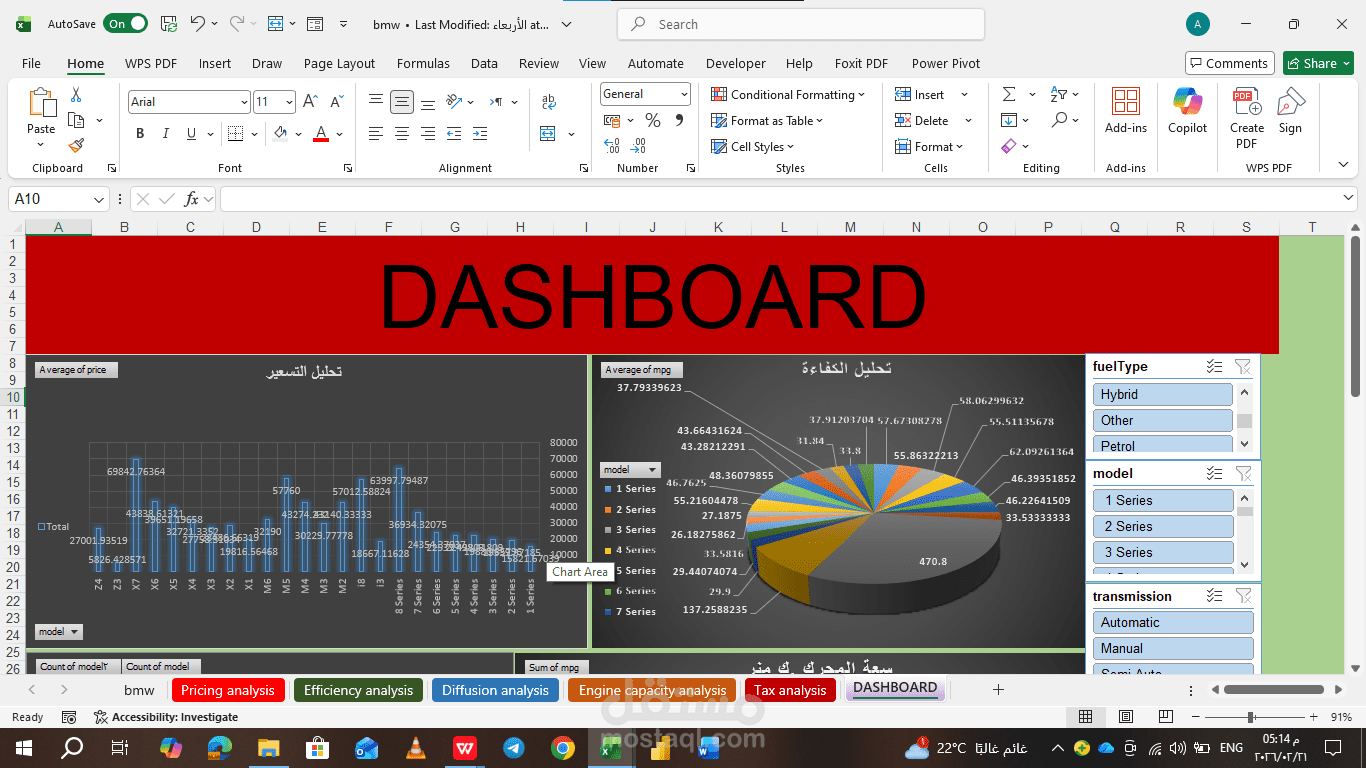1366x768 pixels.
Task: Click the Average of price field button
Action: click(76, 370)
